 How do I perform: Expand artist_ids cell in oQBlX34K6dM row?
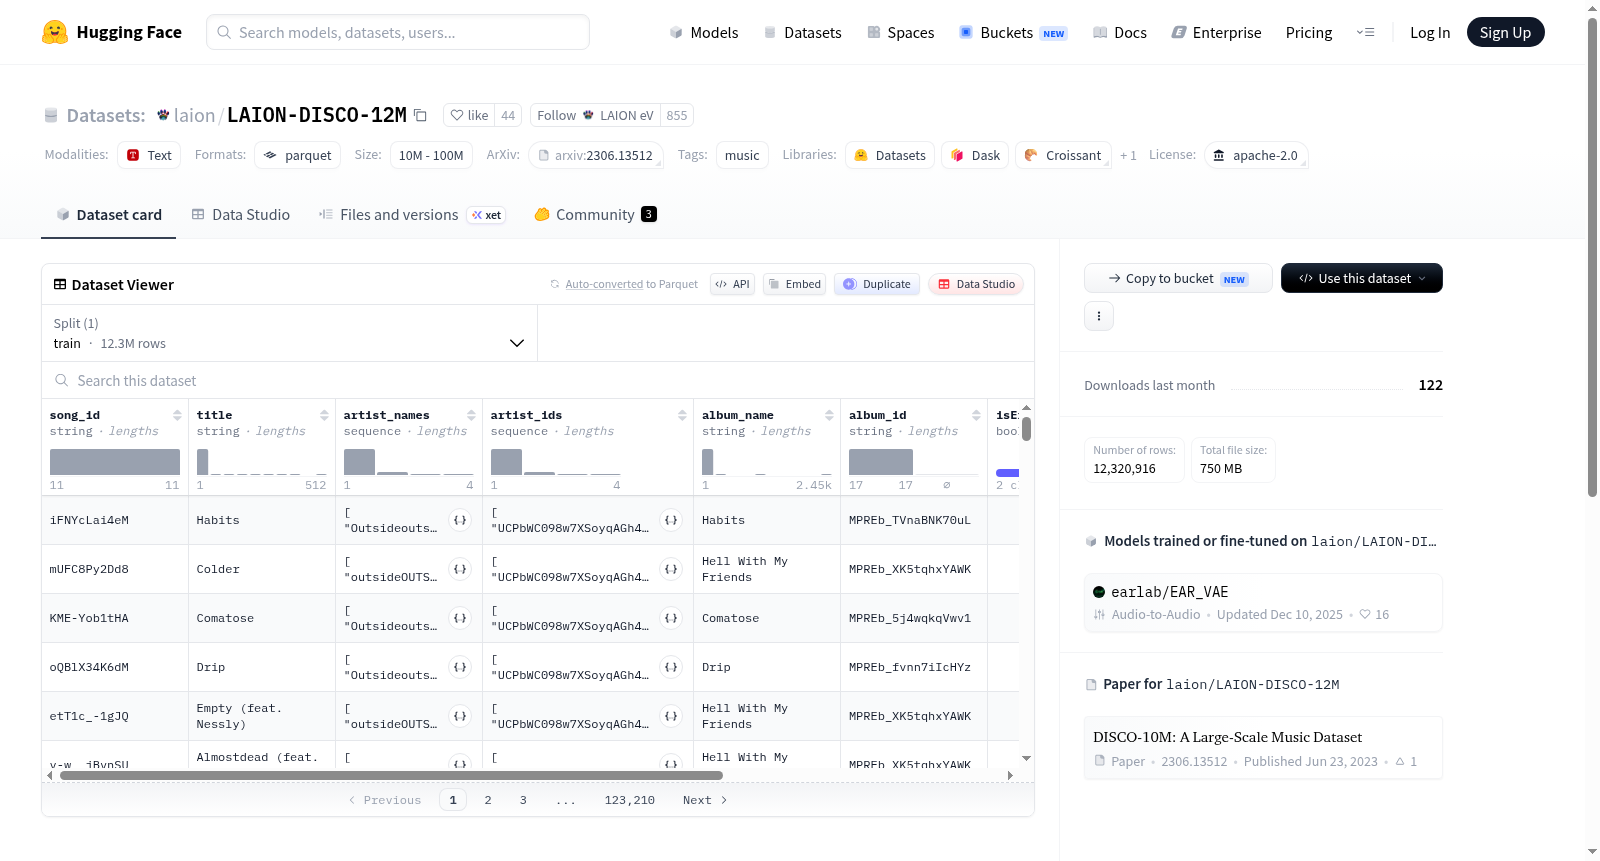click(x=671, y=667)
